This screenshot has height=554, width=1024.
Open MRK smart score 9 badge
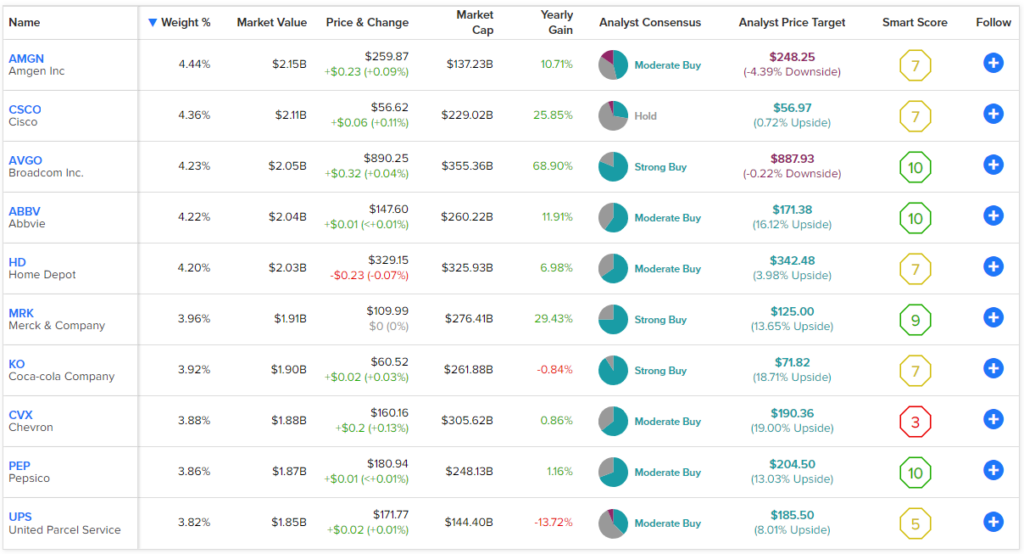coord(915,320)
